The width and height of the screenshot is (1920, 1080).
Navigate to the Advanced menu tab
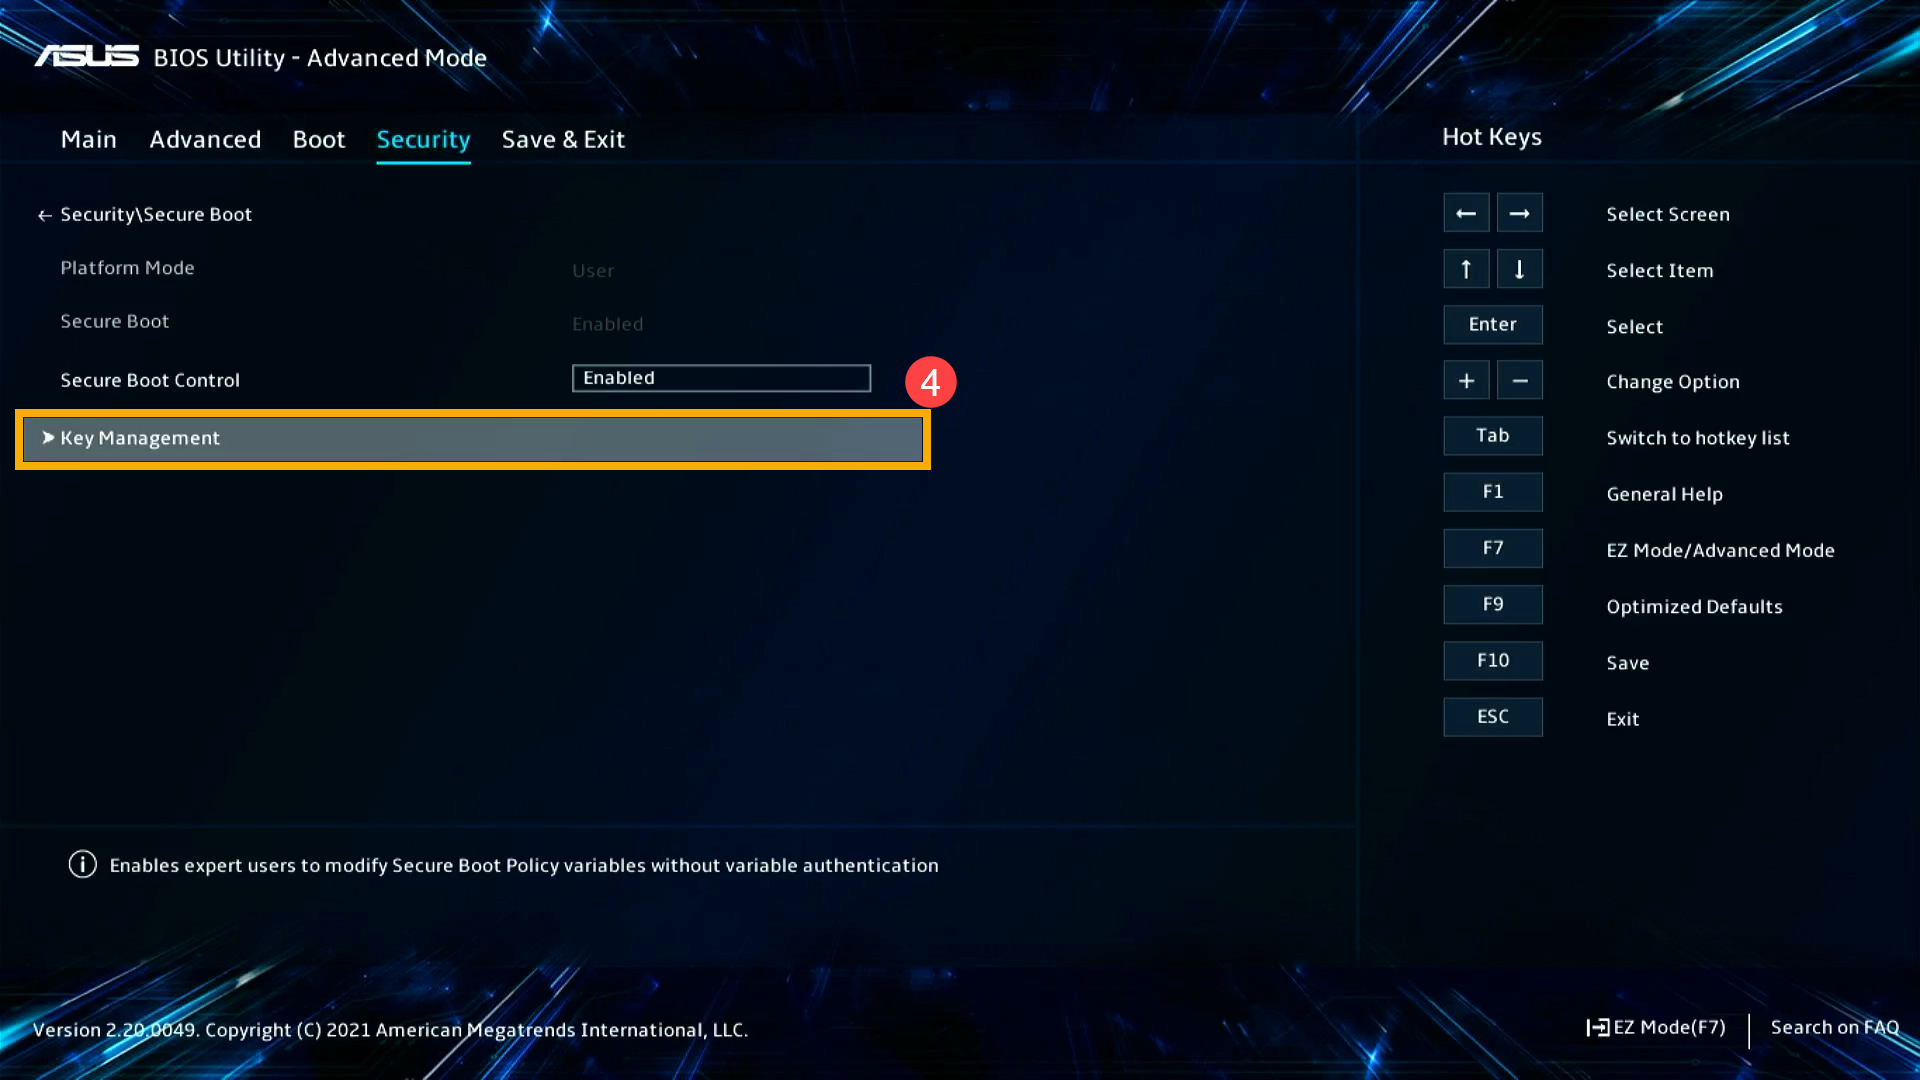[204, 138]
